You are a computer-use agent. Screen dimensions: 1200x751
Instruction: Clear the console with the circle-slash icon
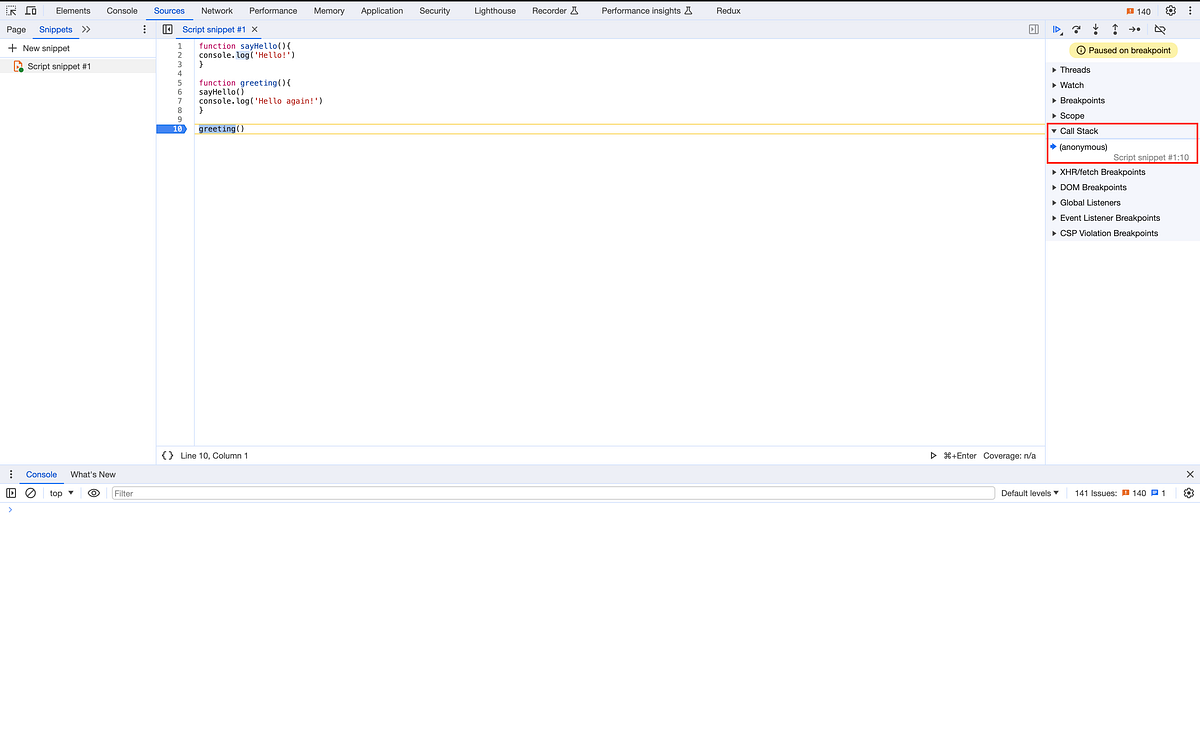tap(30, 492)
